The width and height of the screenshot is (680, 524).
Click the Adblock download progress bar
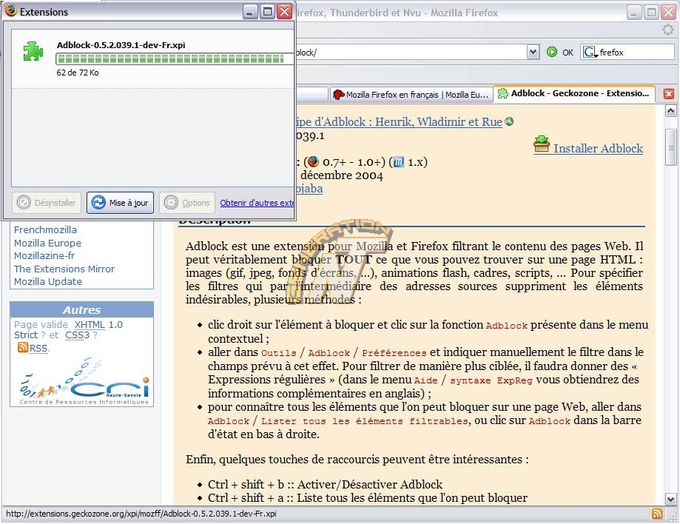(174, 59)
